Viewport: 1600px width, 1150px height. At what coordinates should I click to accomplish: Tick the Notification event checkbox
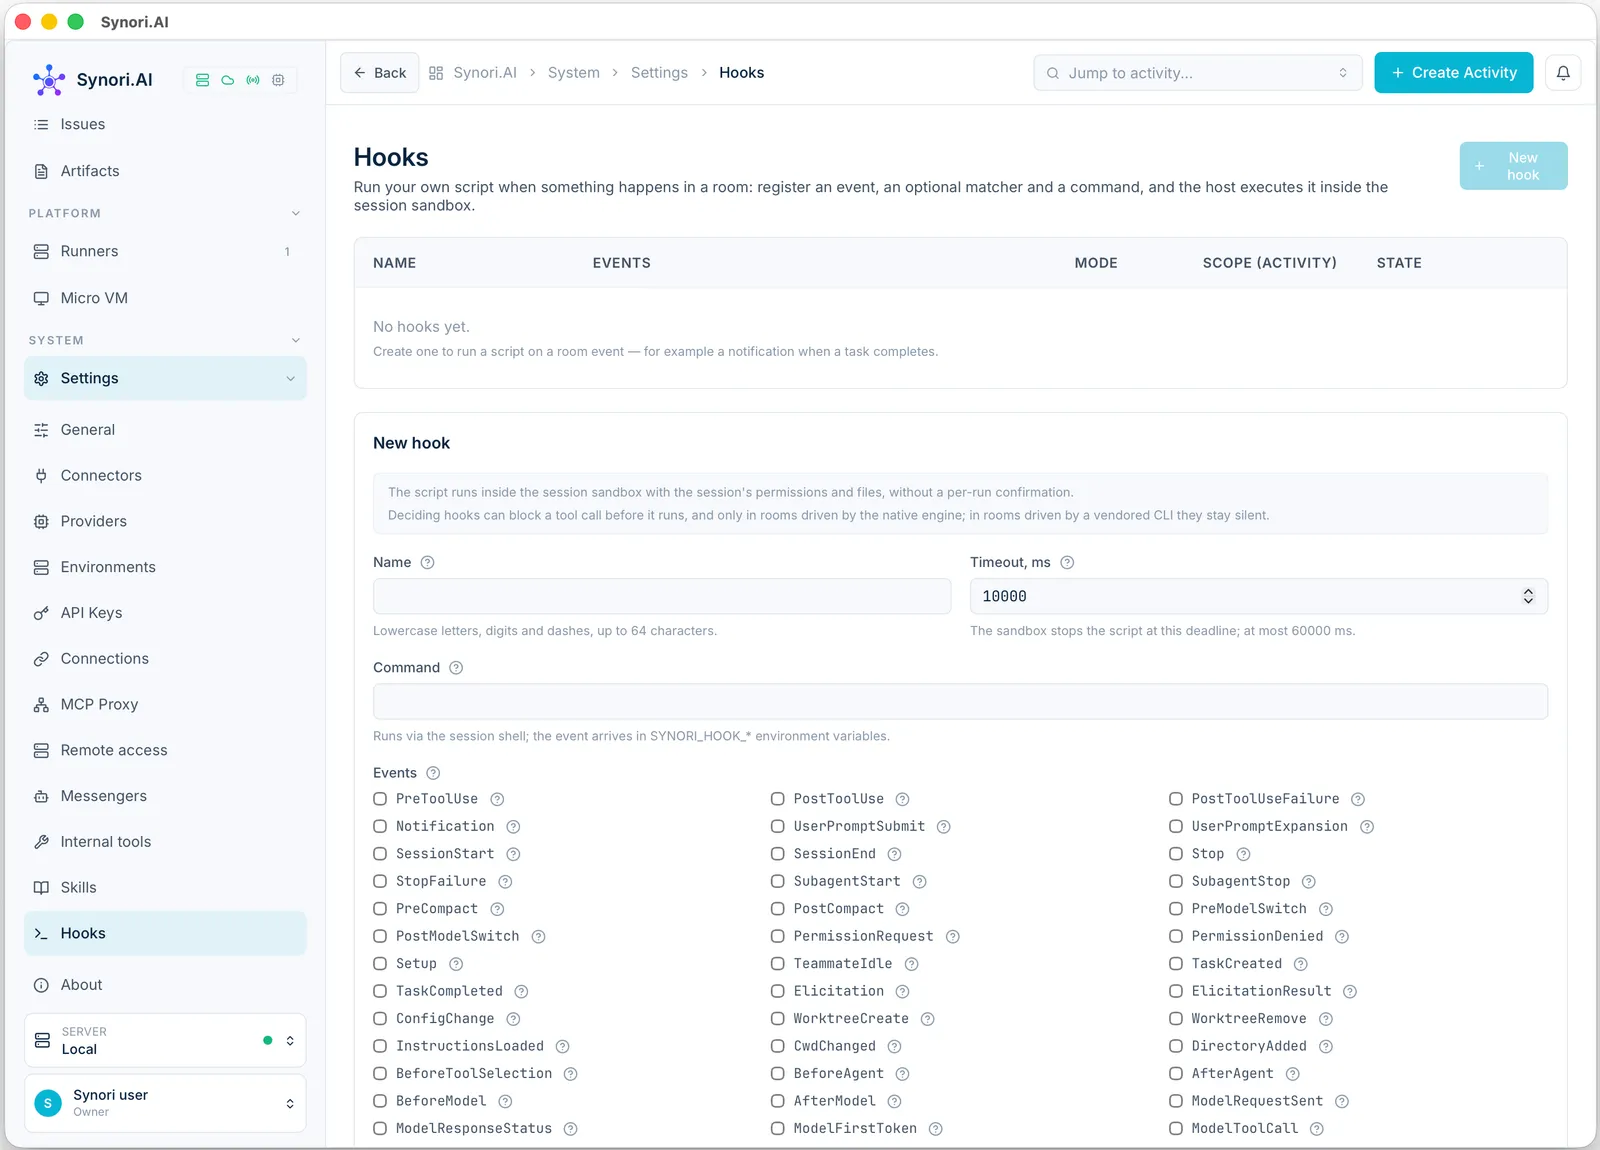point(380,826)
